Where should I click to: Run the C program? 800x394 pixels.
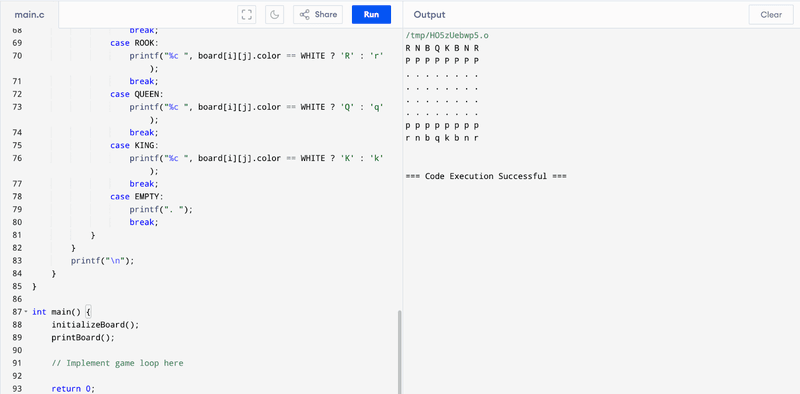pyautogui.click(x=371, y=15)
